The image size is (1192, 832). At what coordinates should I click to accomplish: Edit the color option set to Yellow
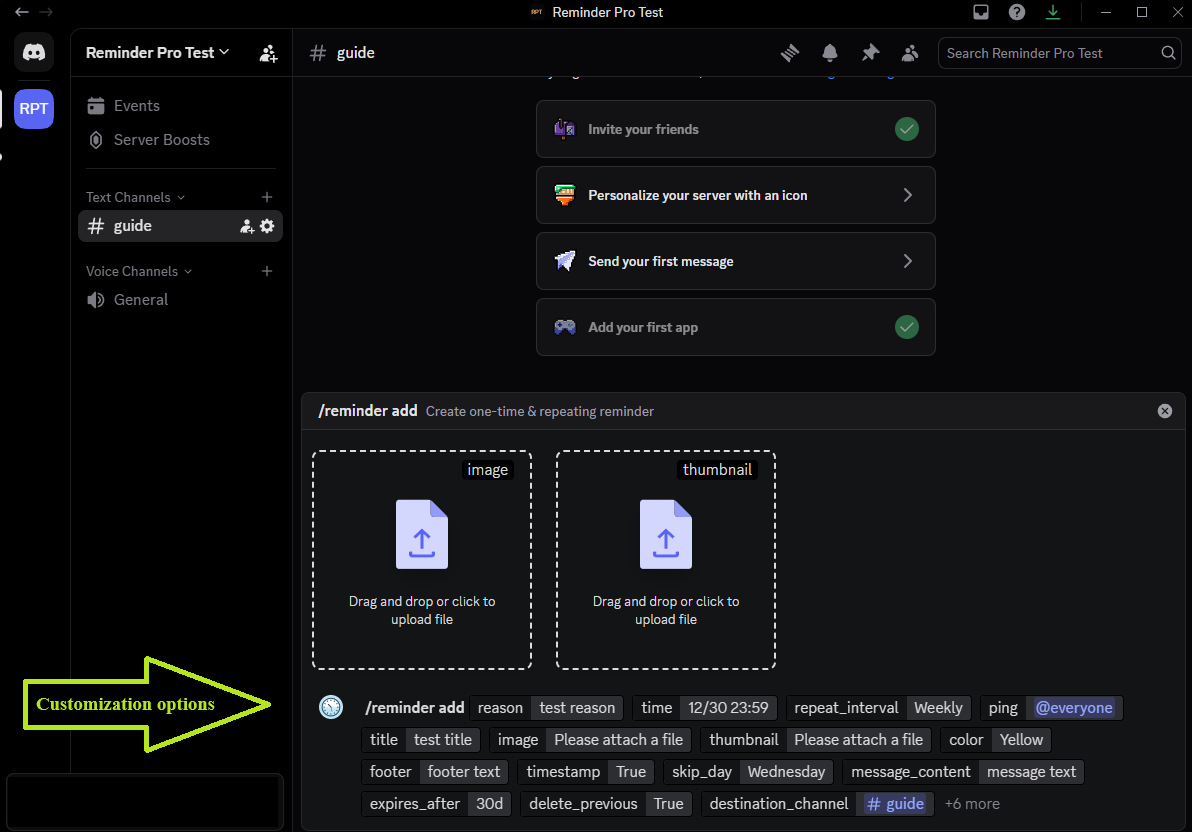point(996,740)
